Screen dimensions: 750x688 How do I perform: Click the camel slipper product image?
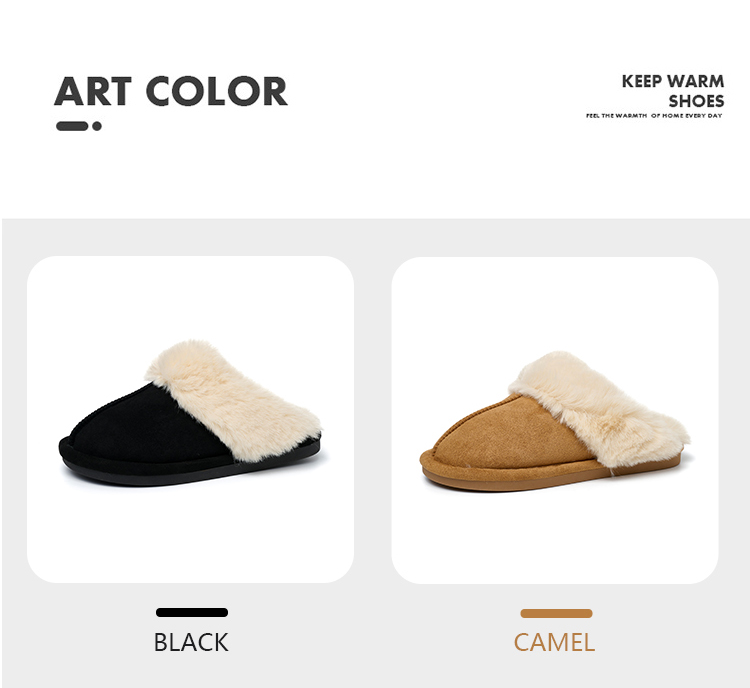(x=555, y=421)
